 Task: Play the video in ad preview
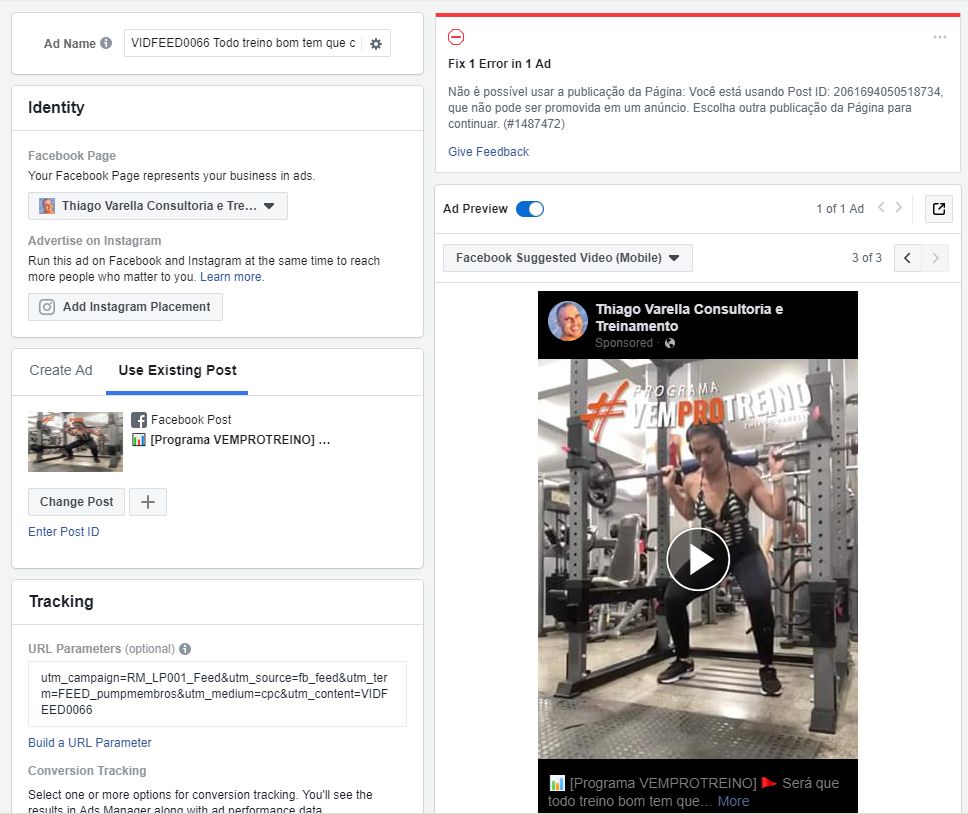click(698, 559)
